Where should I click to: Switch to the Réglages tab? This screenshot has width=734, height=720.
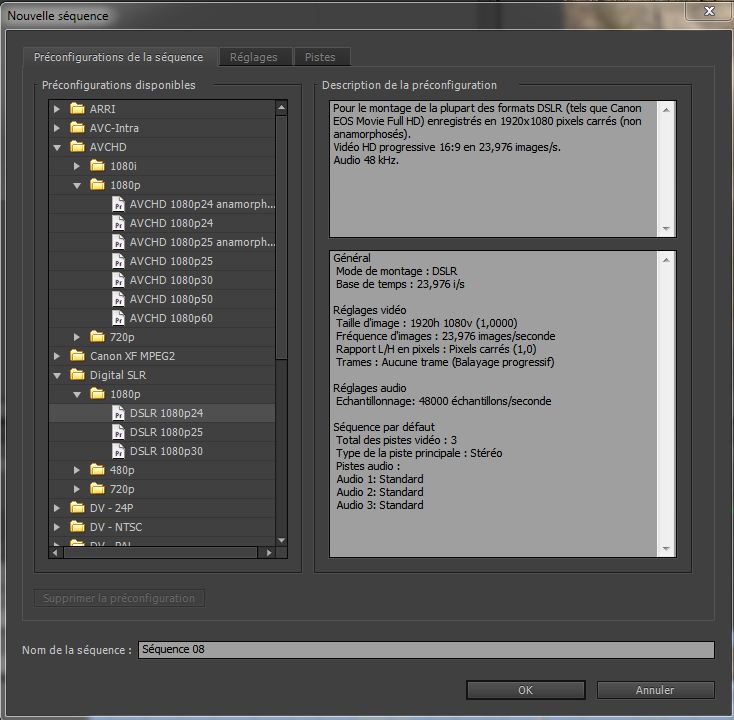253,57
